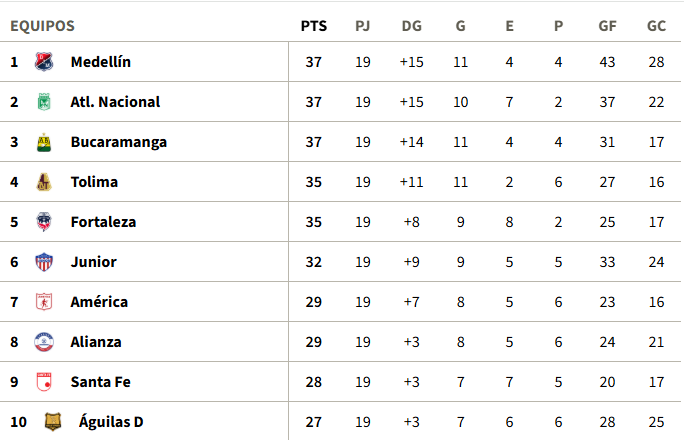Click the Tolima team crest icon
This screenshot has width=684, height=440.
click(44, 182)
